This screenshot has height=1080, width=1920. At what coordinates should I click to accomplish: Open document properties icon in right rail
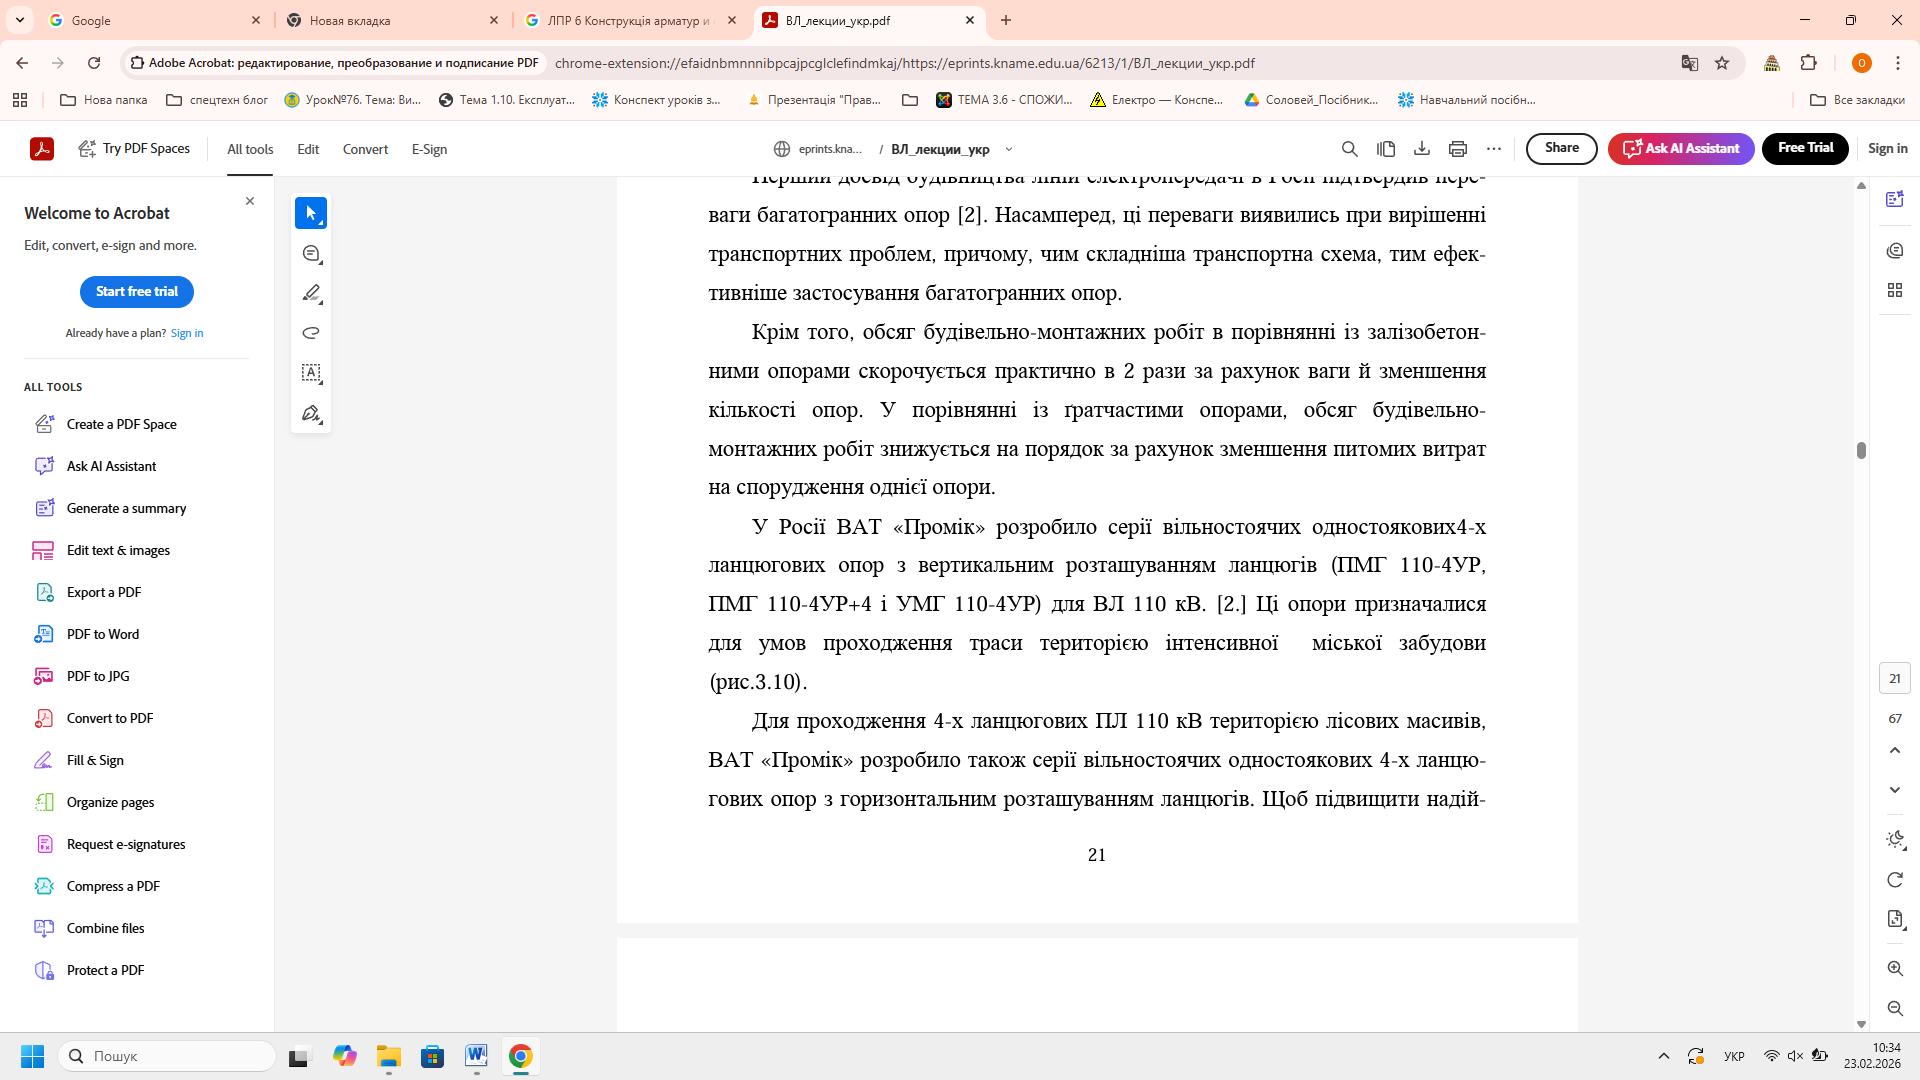(1894, 919)
